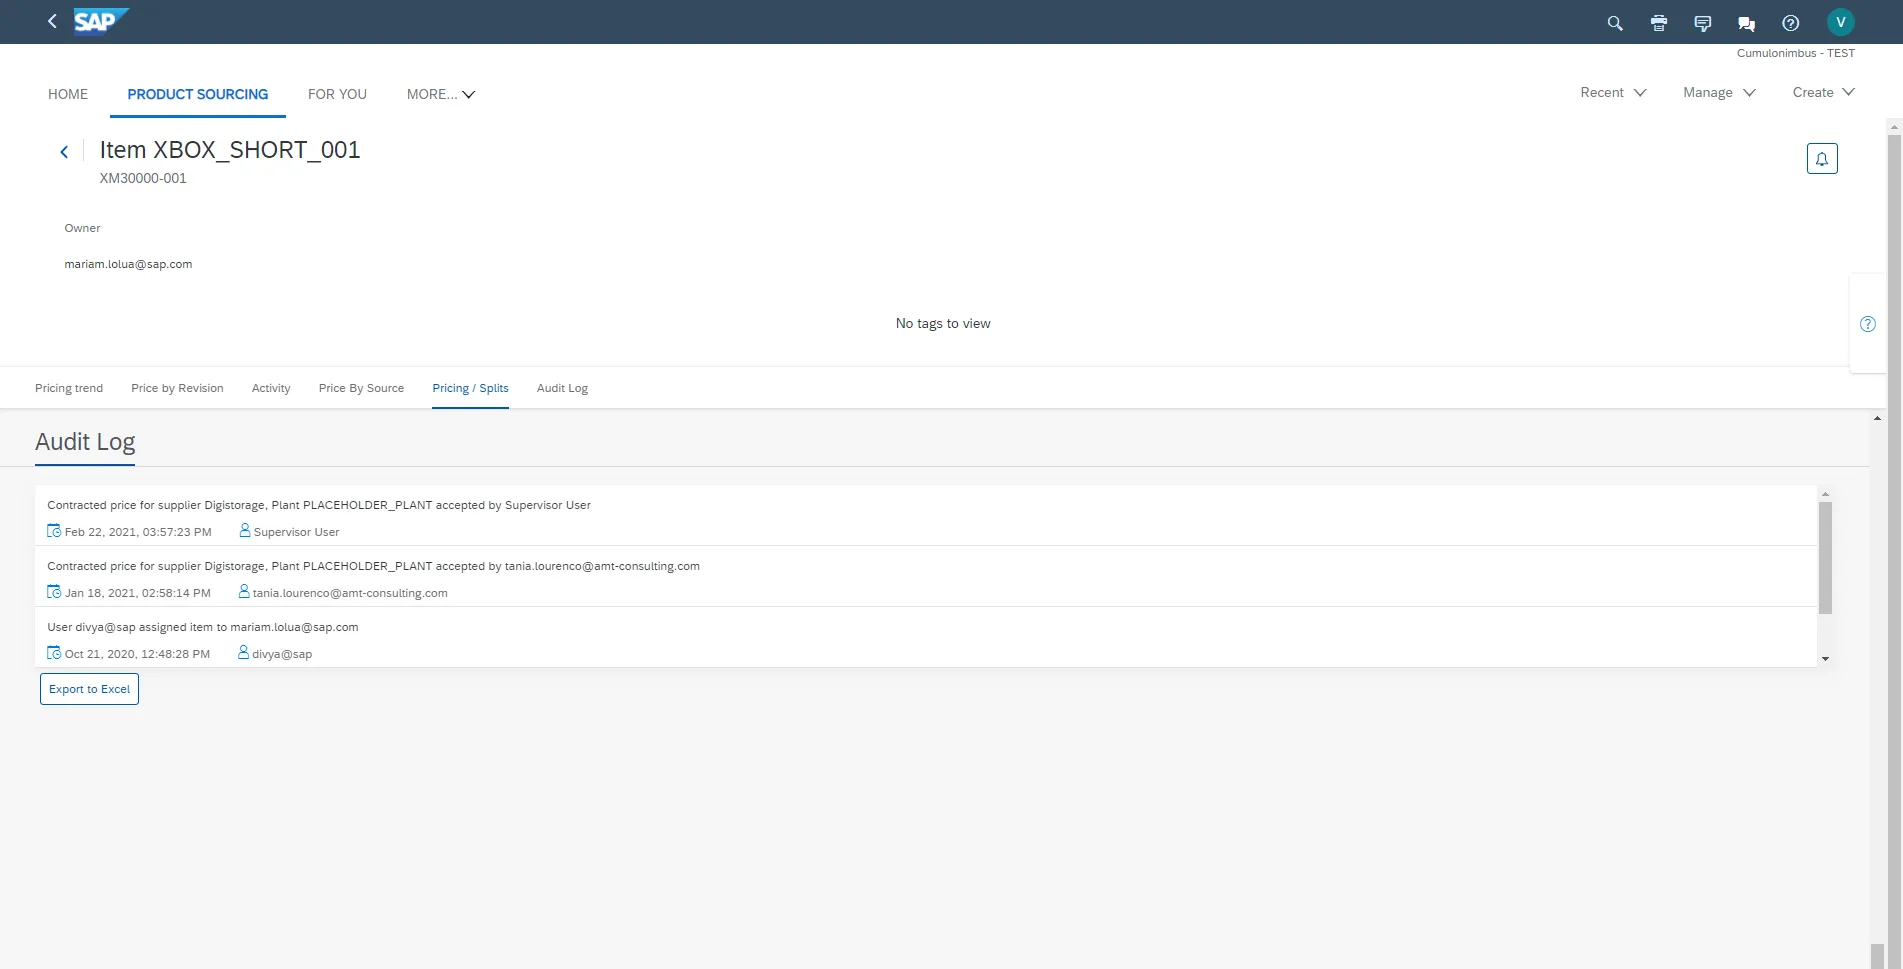Expand the MORE... navigation dropdown
The width and height of the screenshot is (1903, 969).
click(441, 94)
